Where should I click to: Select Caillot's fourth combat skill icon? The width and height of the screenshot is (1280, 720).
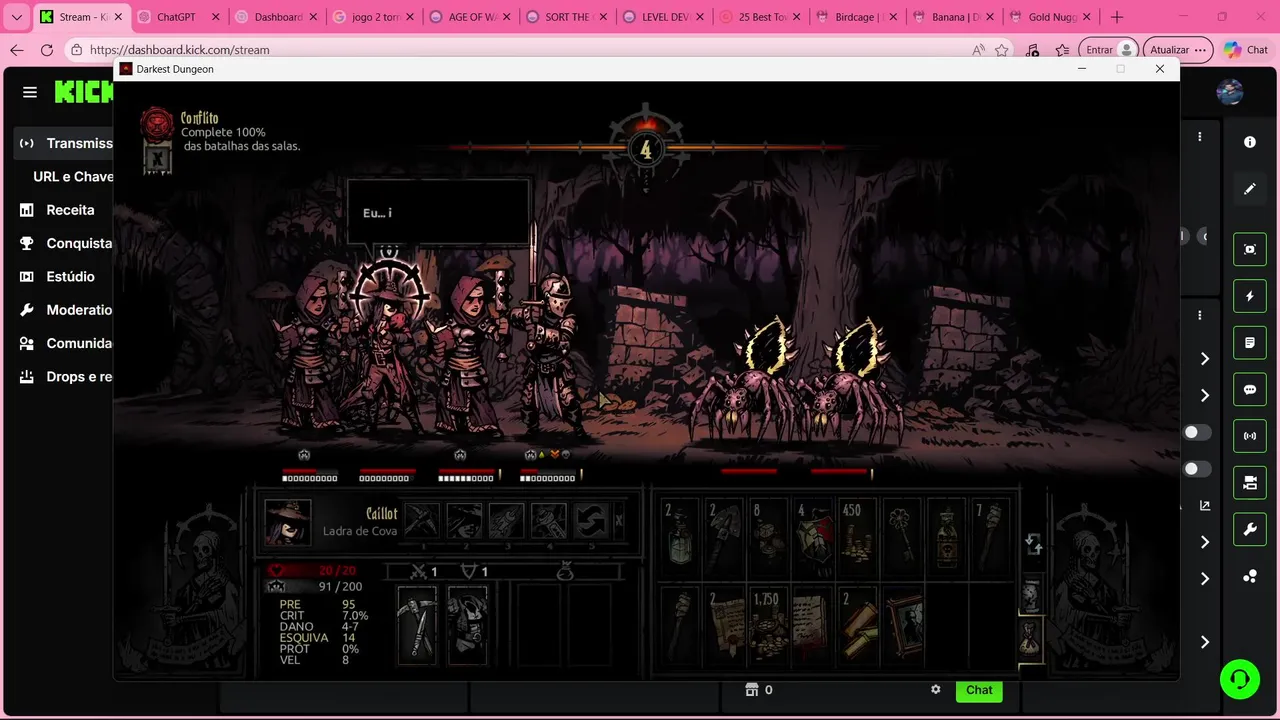pyautogui.click(x=549, y=521)
